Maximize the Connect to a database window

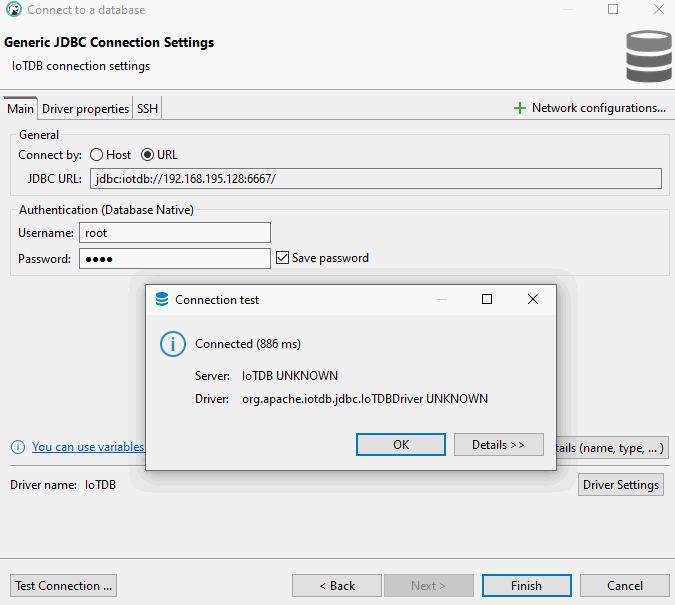[613, 9]
